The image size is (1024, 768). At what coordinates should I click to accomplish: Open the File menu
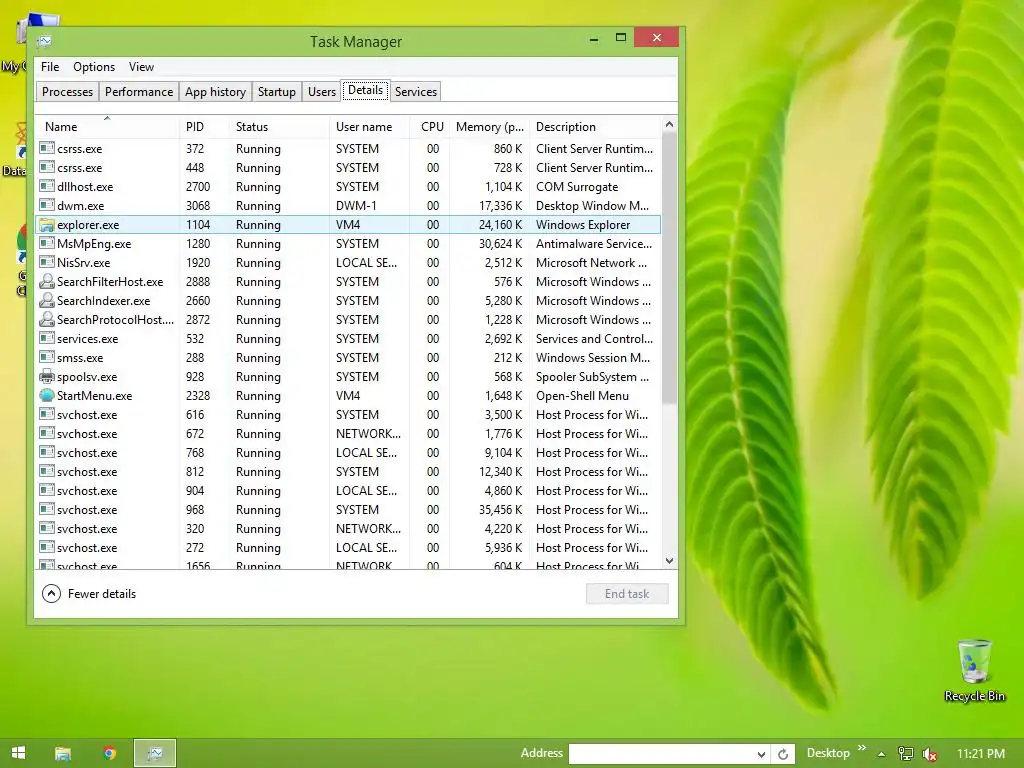[50, 67]
